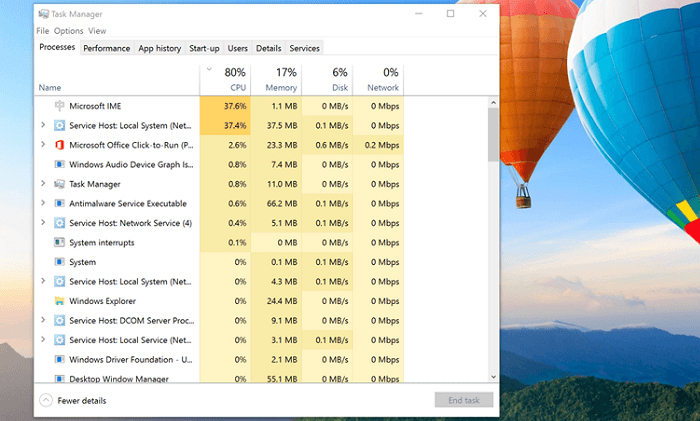The image size is (700, 421).
Task: Switch to the Details tab
Action: (268, 48)
